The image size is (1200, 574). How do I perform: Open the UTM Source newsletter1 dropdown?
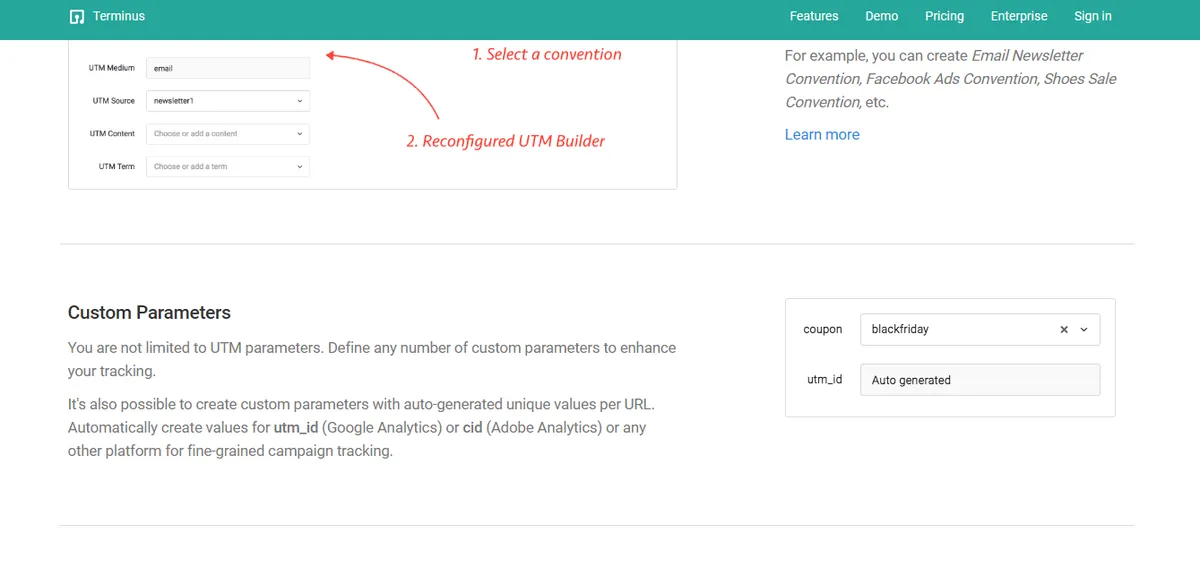(x=227, y=101)
